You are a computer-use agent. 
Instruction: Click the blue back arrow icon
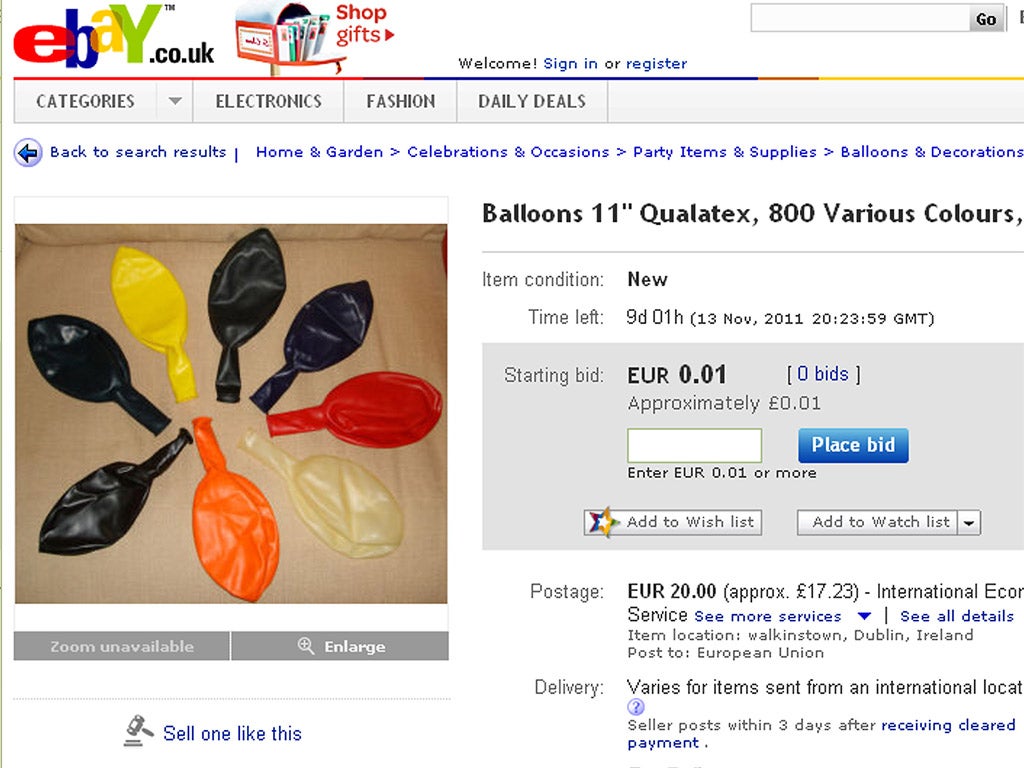pyautogui.click(x=28, y=153)
